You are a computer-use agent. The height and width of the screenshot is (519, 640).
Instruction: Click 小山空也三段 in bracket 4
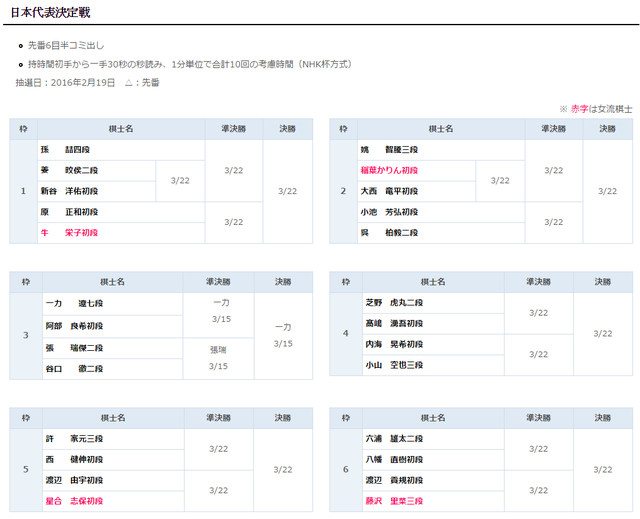coord(394,366)
